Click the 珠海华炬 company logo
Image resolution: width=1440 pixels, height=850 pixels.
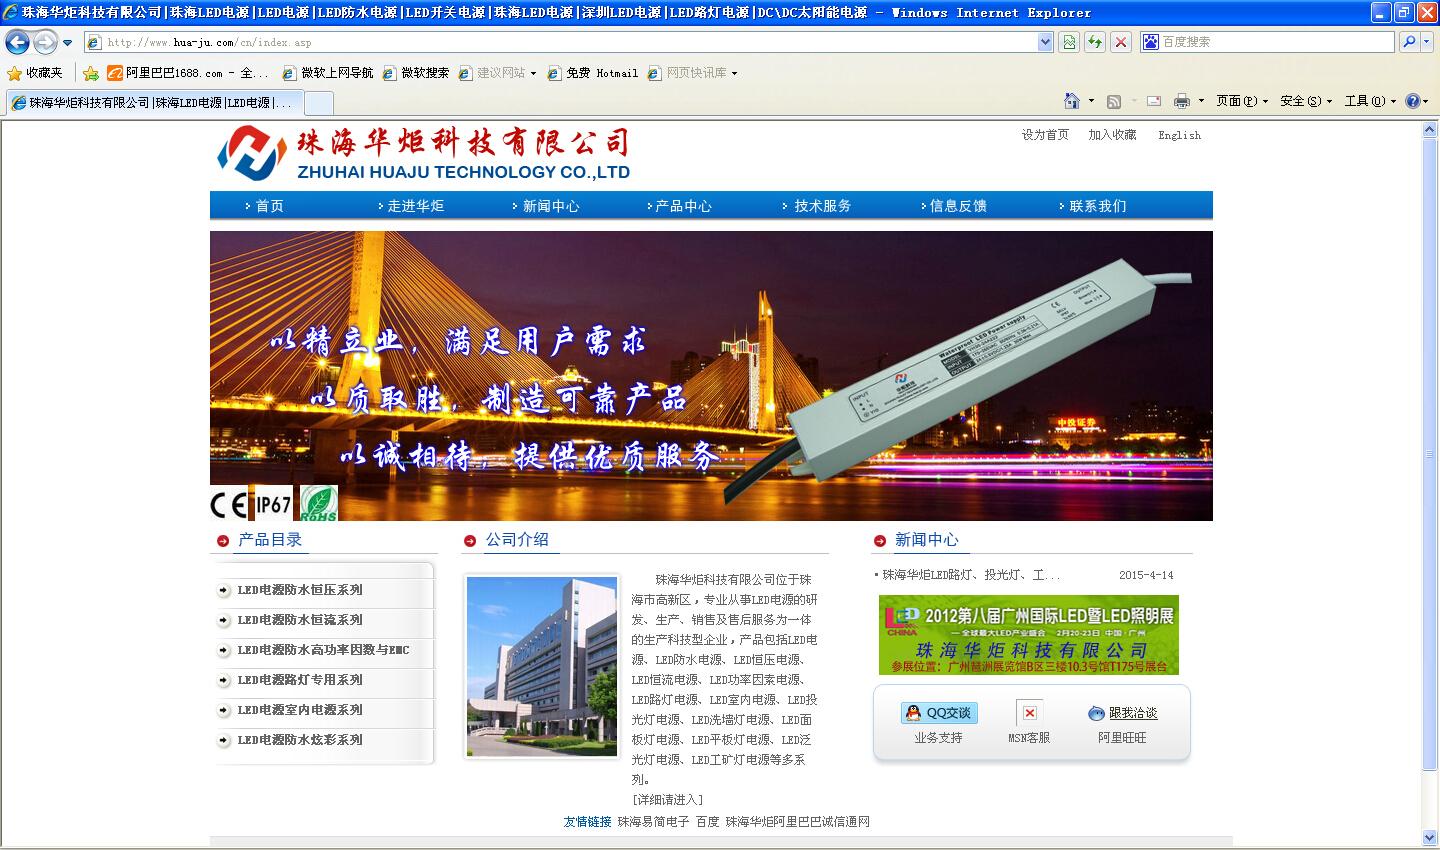pyautogui.click(x=423, y=154)
